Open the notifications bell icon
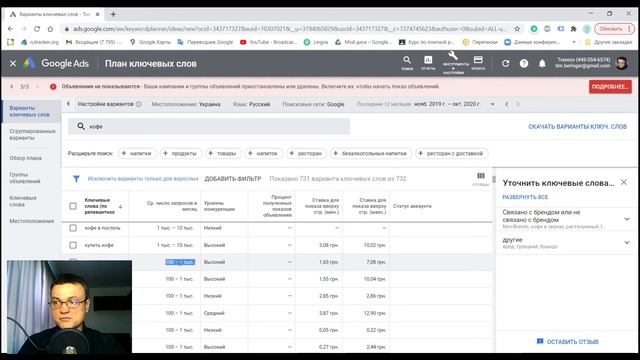The height and width of the screenshot is (360, 640). (x=542, y=63)
